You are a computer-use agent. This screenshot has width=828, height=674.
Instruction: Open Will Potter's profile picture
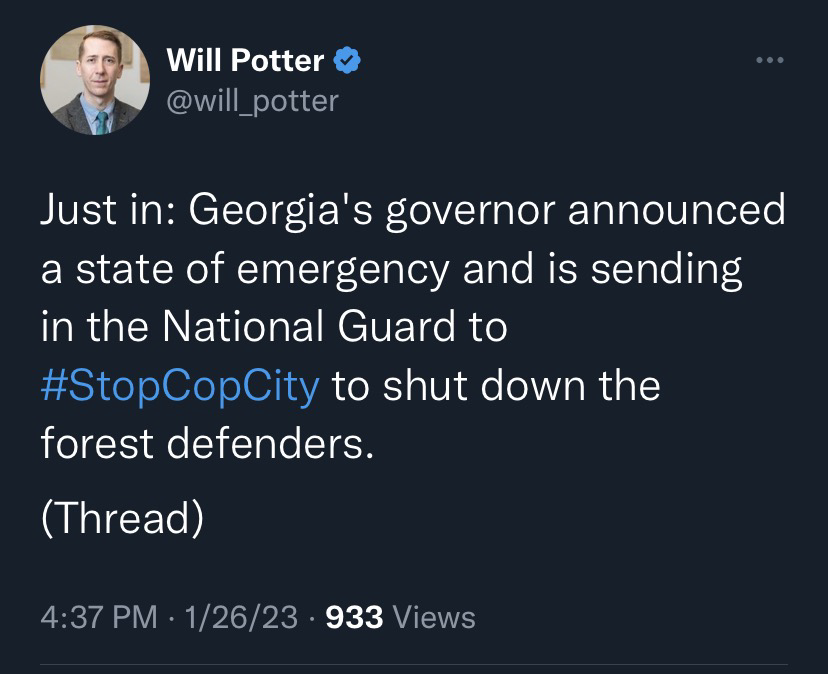[95, 81]
